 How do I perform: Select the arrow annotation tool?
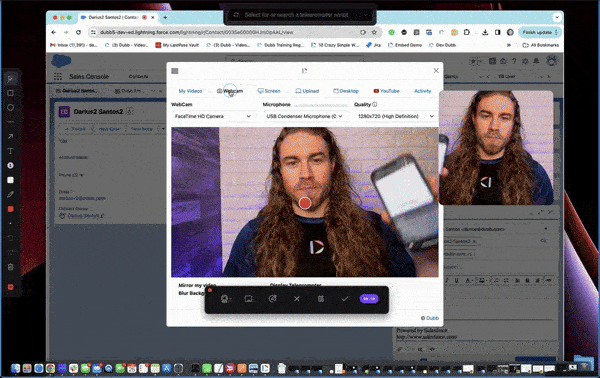pos(10,136)
